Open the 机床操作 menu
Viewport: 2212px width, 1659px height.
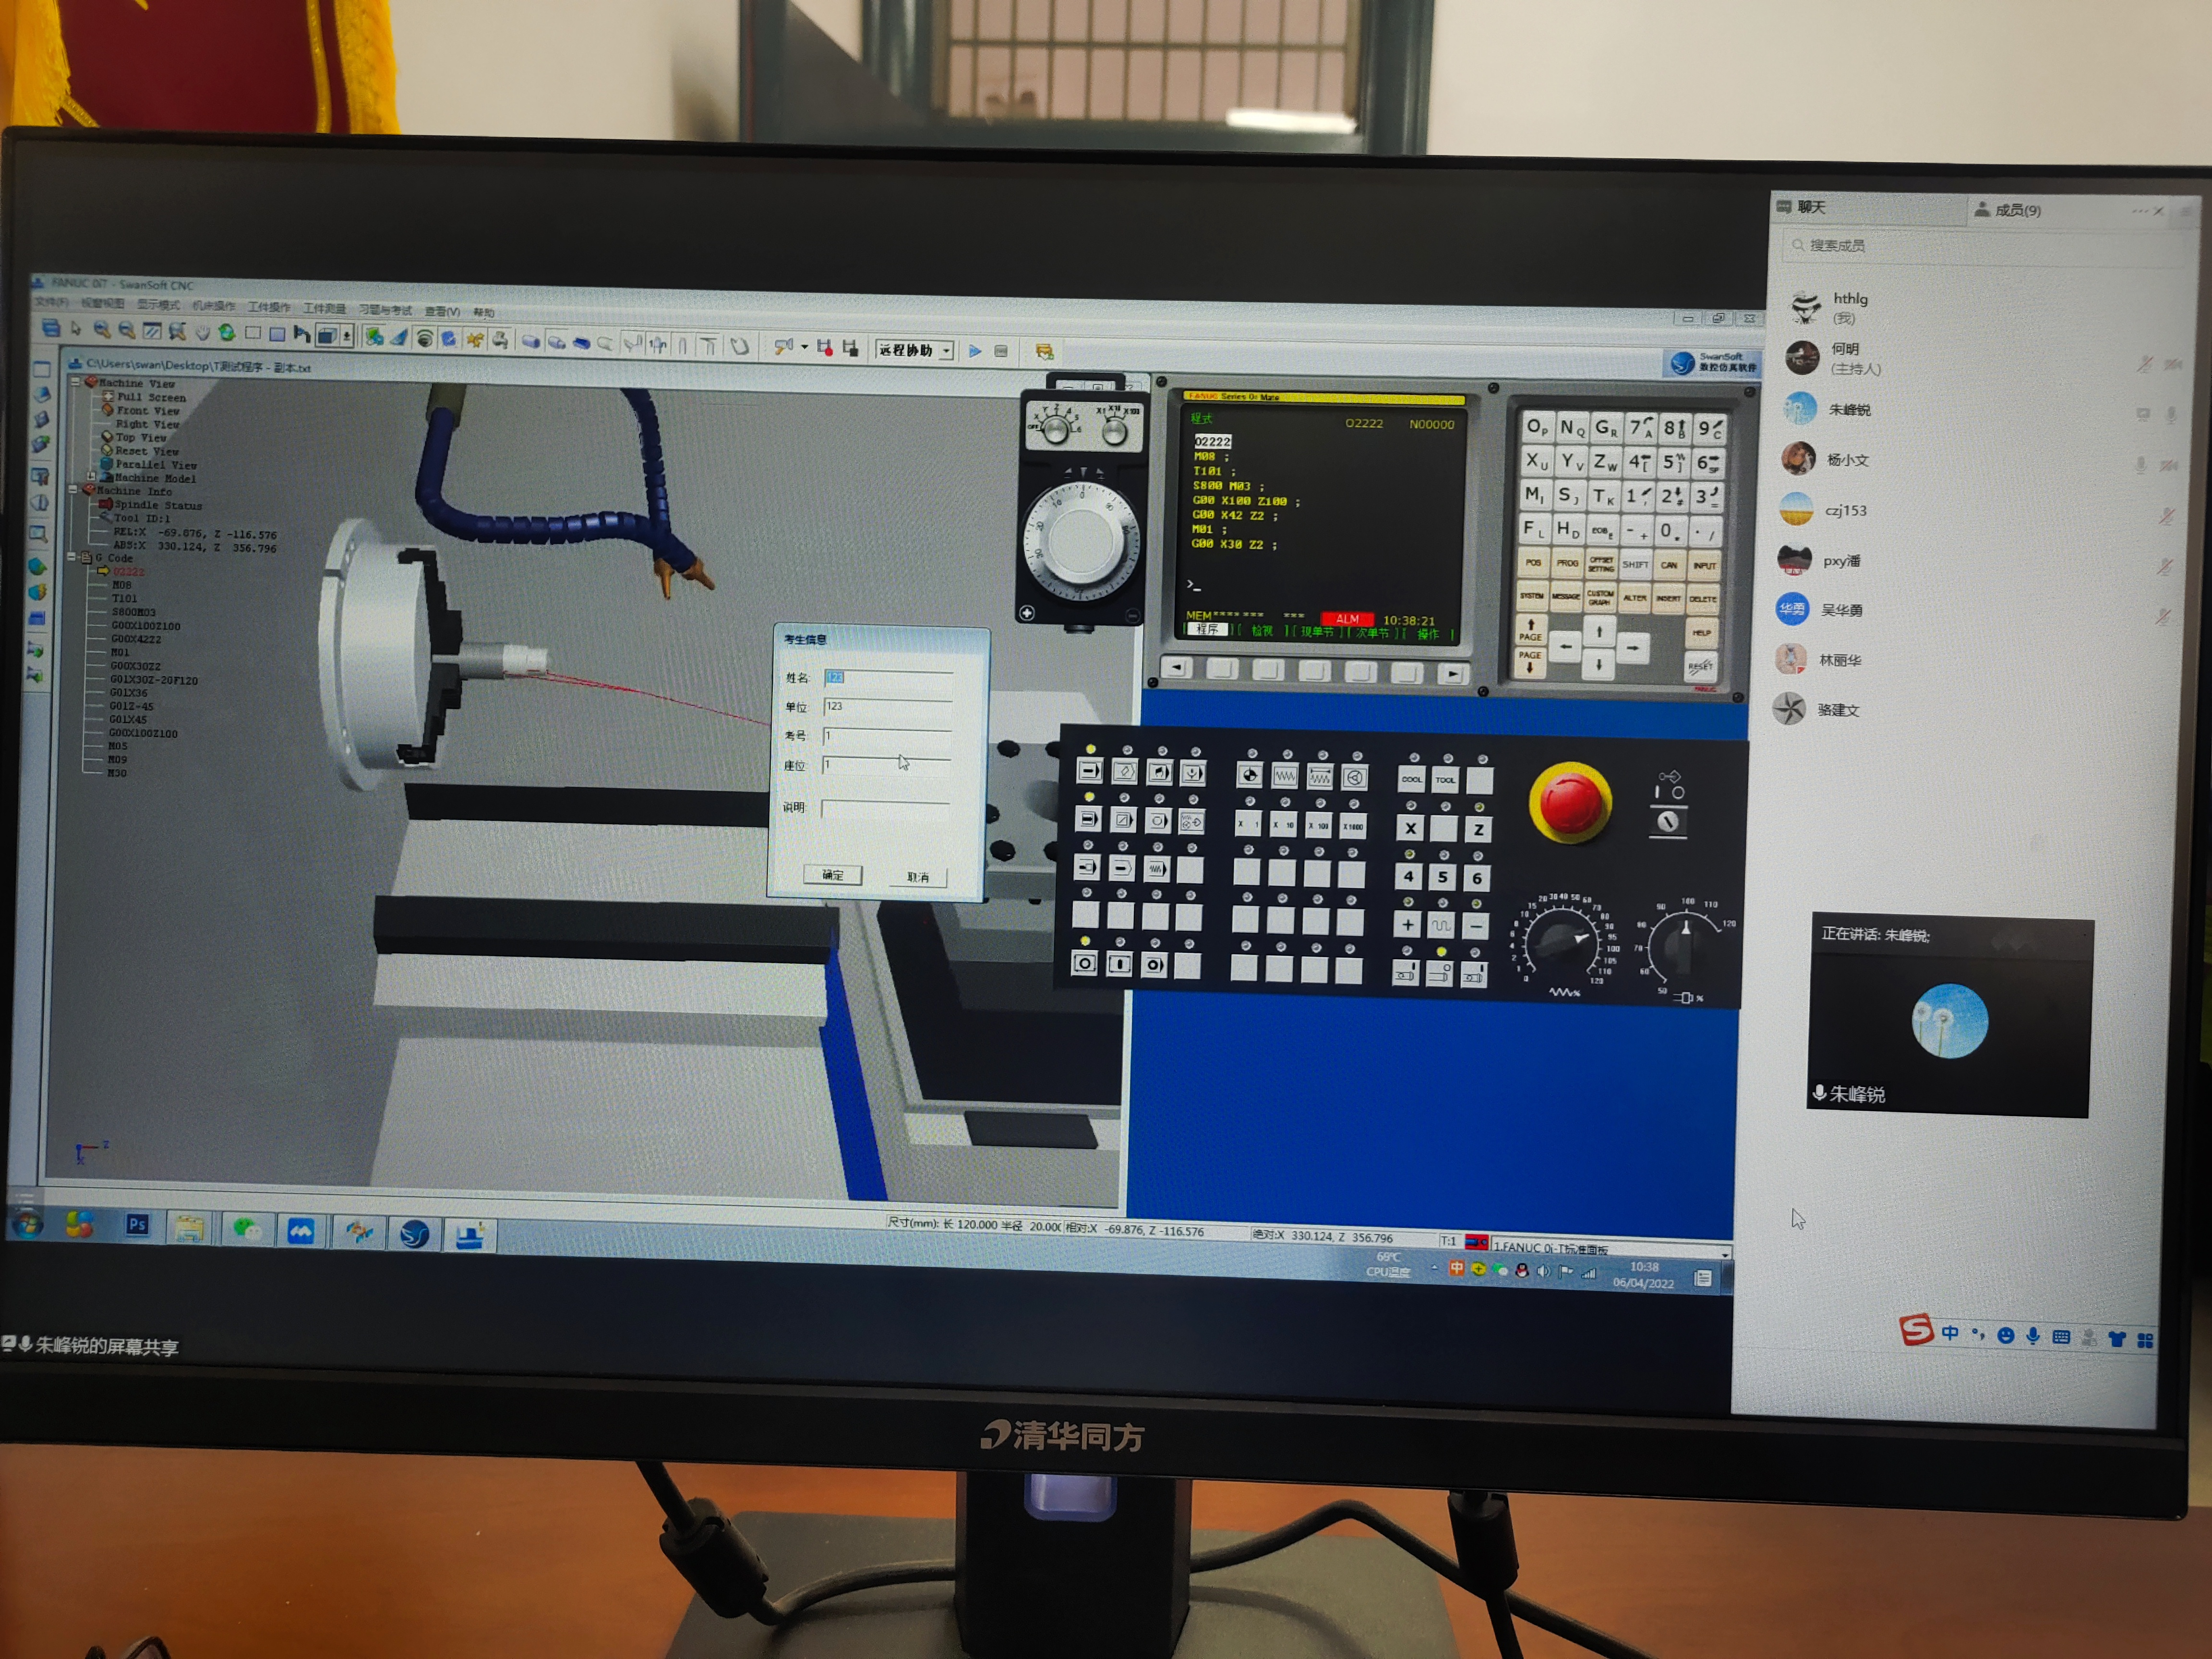coord(214,306)
